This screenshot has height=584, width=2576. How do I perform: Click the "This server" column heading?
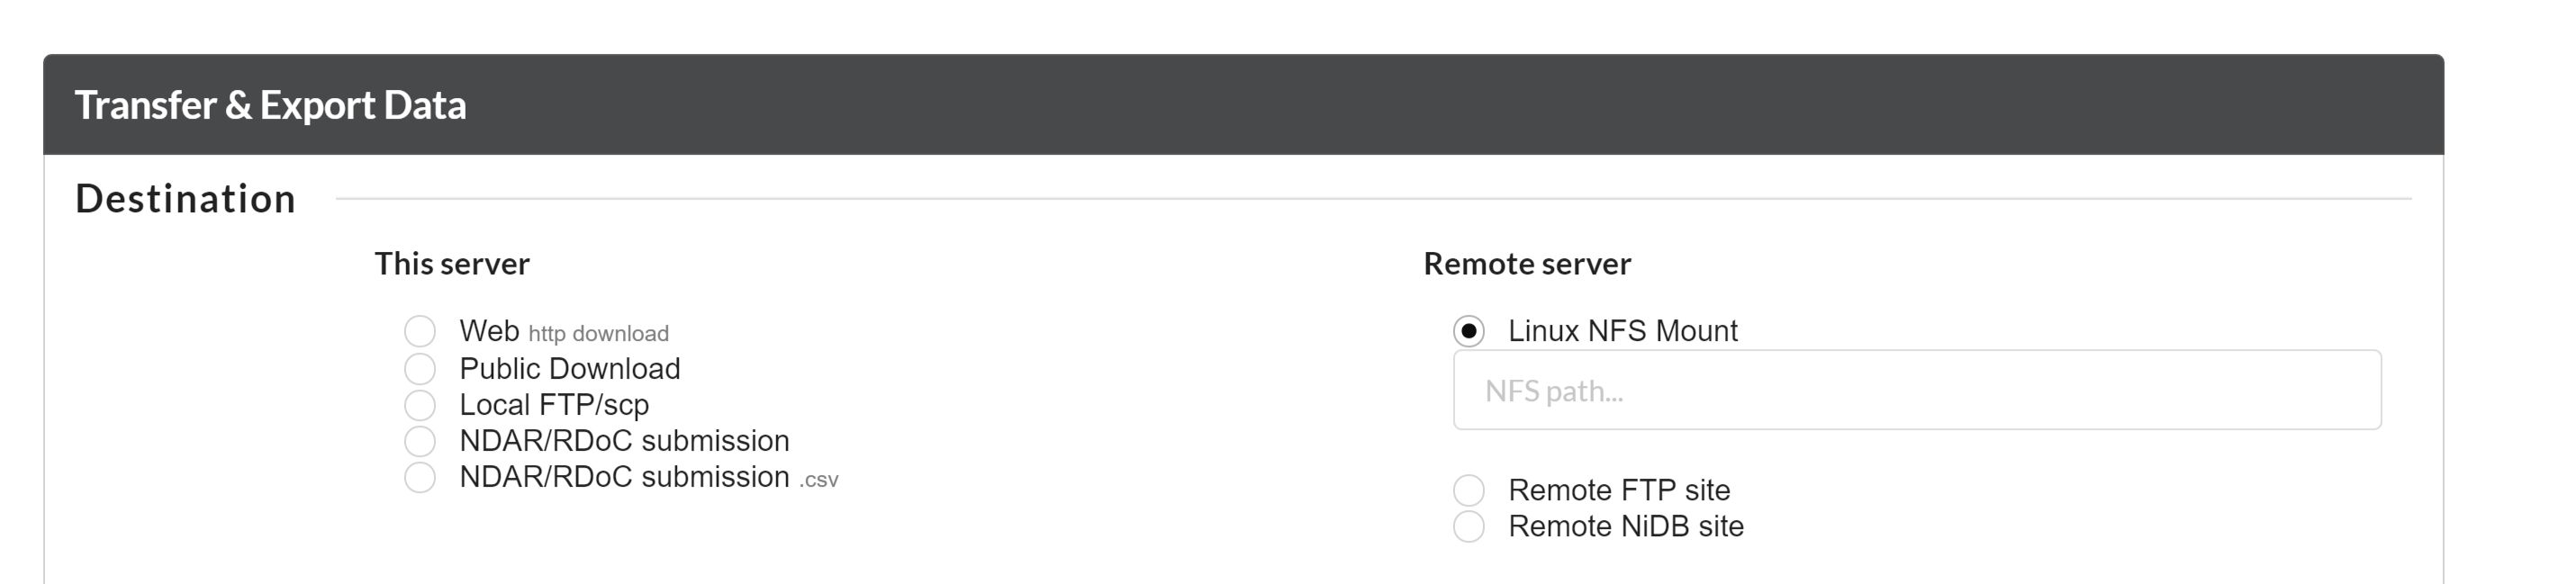(x=452, y=264)
